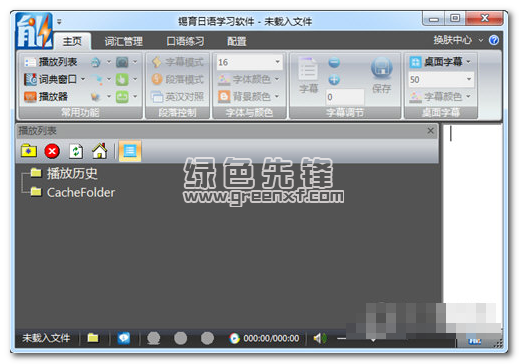Image resolution: width=519 pixels, height=364 pixels.
Task: Click the blue save disk icon
Action: (x=381, y=68)
